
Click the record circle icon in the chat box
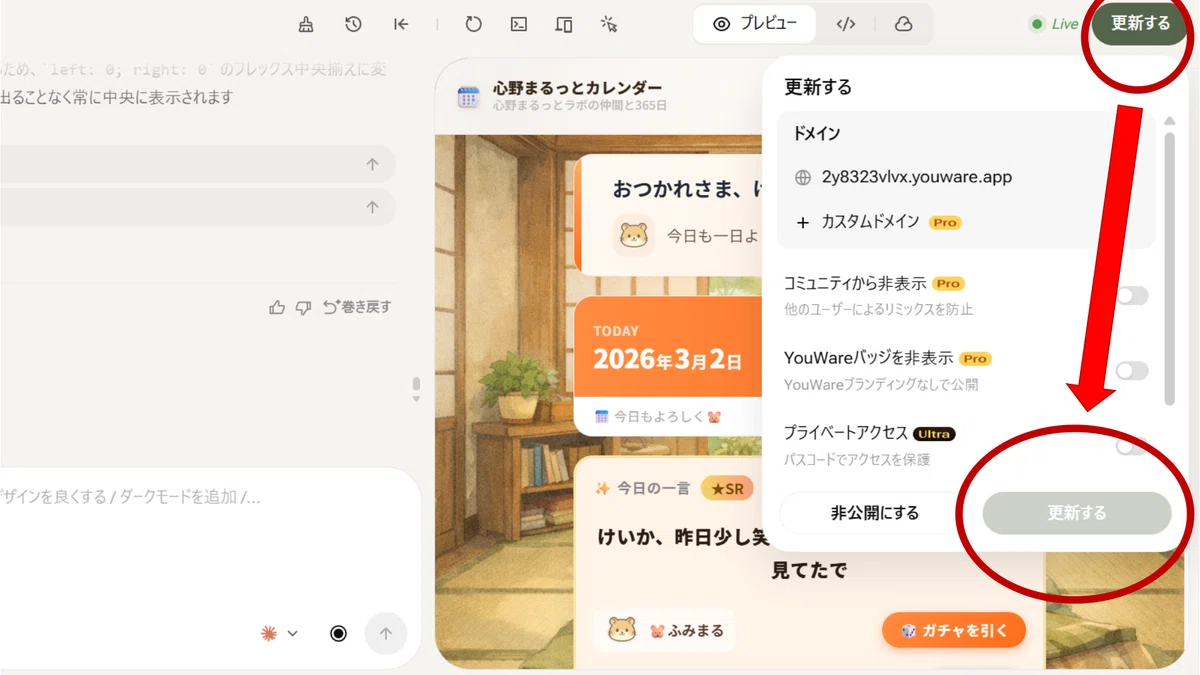(338, 633)
